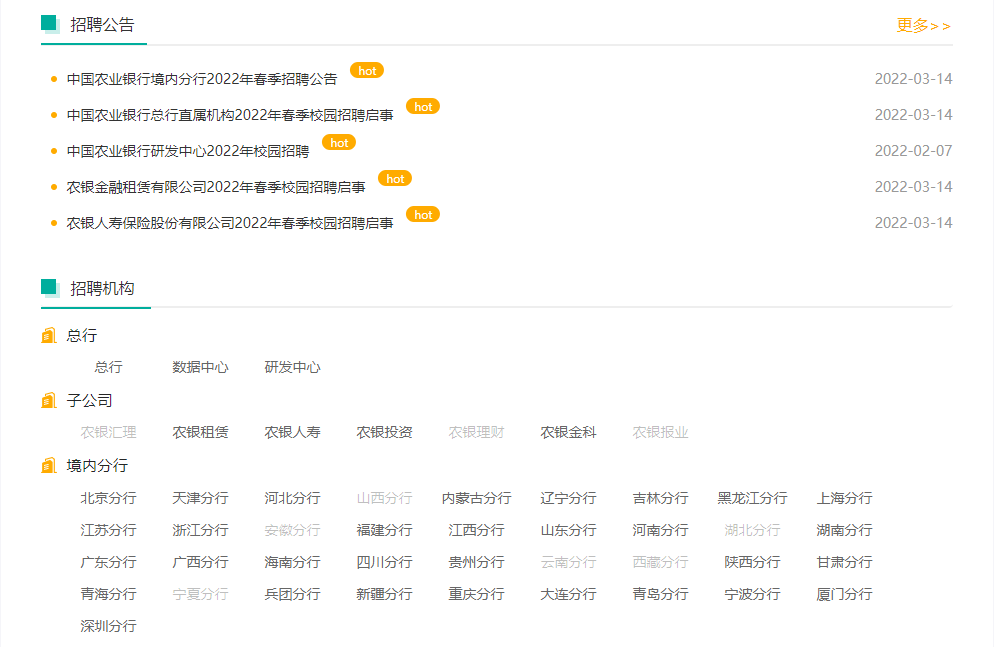Open 青岛分行 link
994x647 pixels.
[x=660, y=595]
